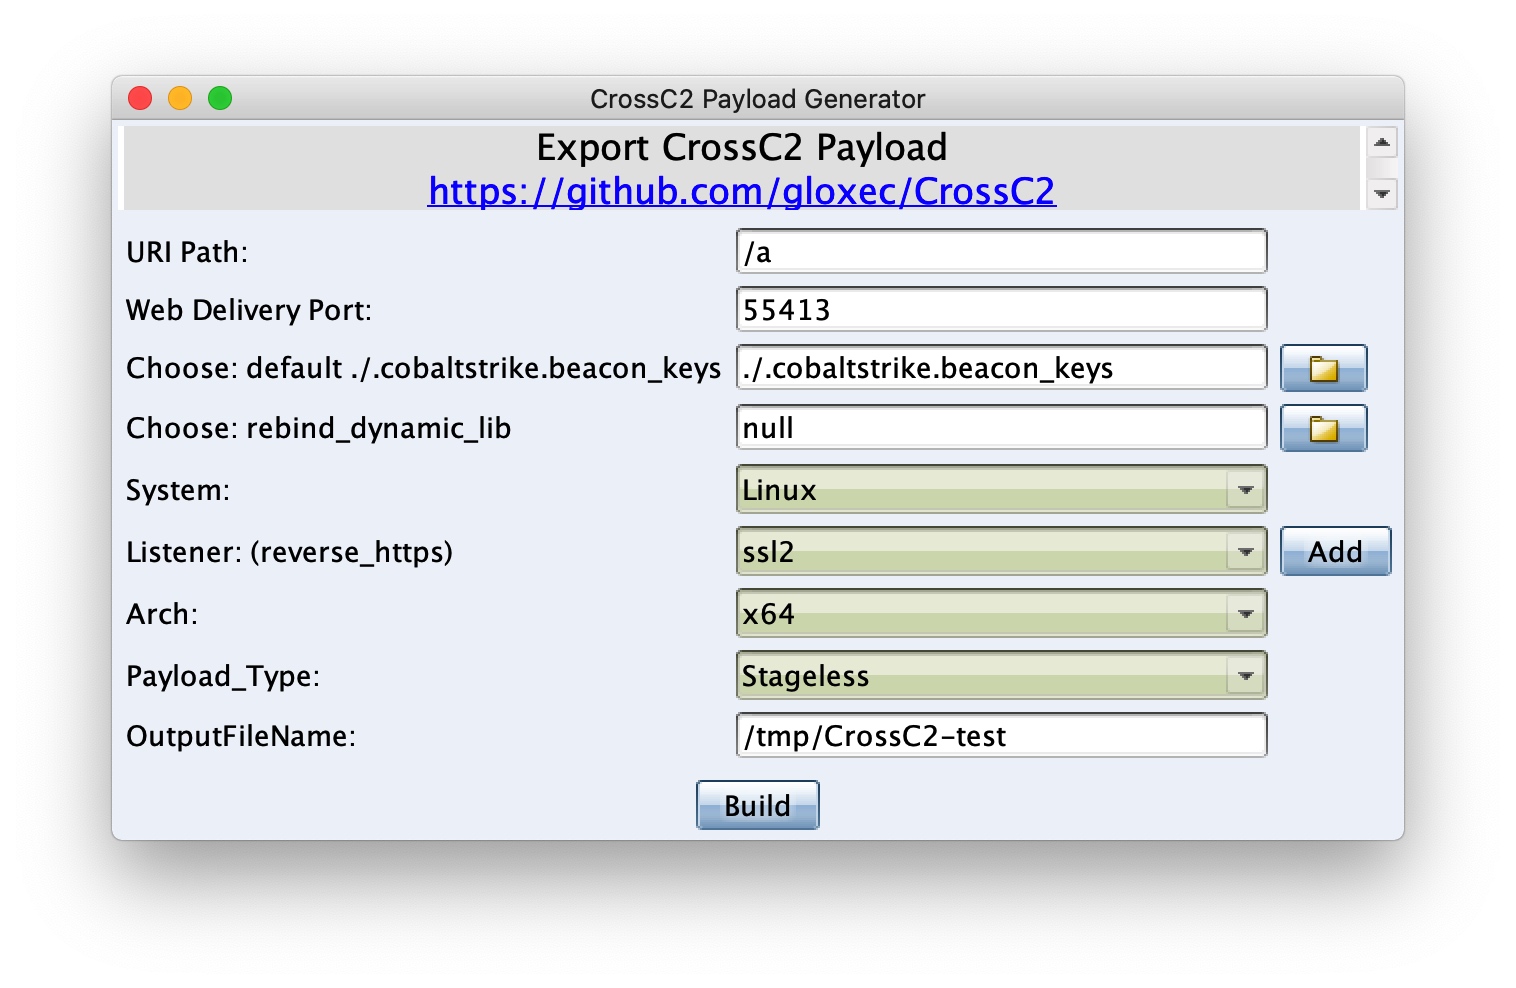1516x988 pixels.
Task: Close the CrossC2 Payload Generator window
Action: pos(140,98)
